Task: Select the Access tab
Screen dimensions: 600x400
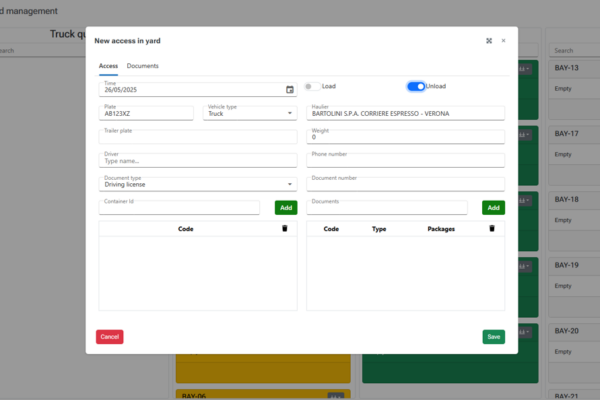Action: (x=108, y=66)
